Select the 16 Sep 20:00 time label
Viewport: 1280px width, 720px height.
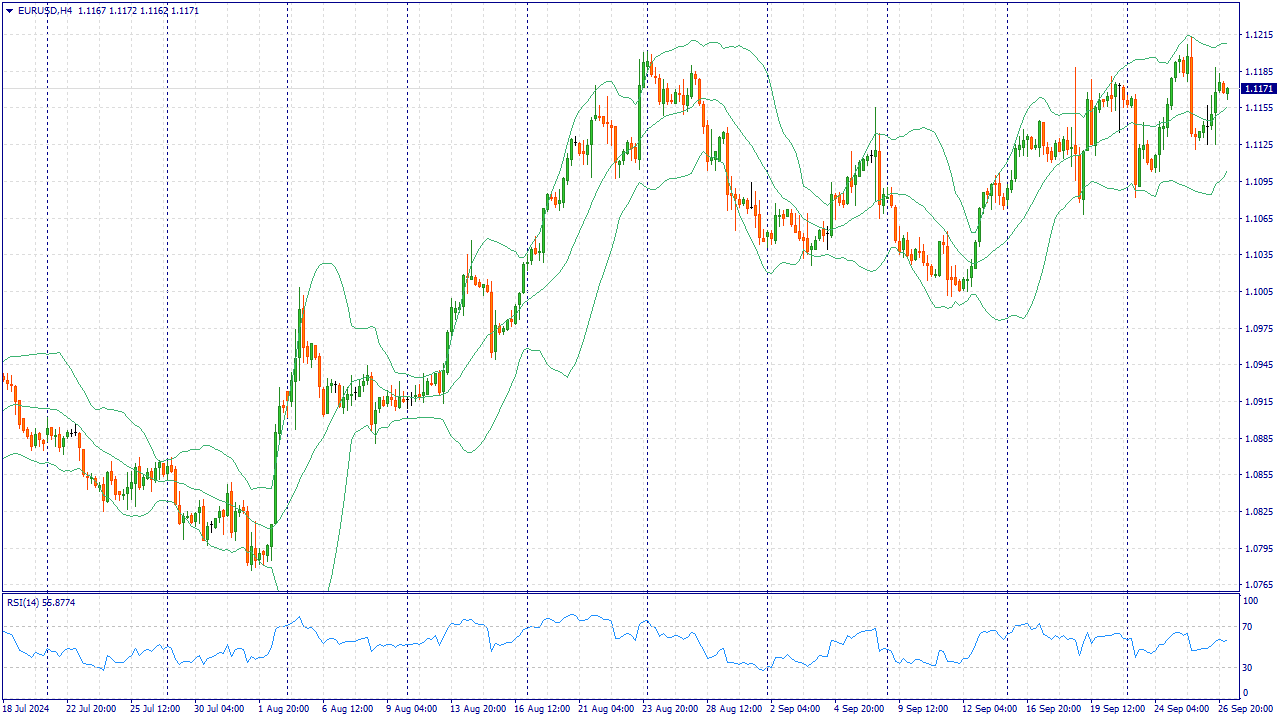(x=1052, y=709)
